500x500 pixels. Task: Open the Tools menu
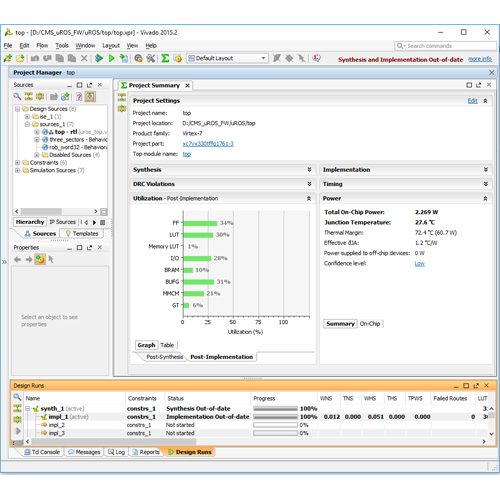tap(62, 46)
